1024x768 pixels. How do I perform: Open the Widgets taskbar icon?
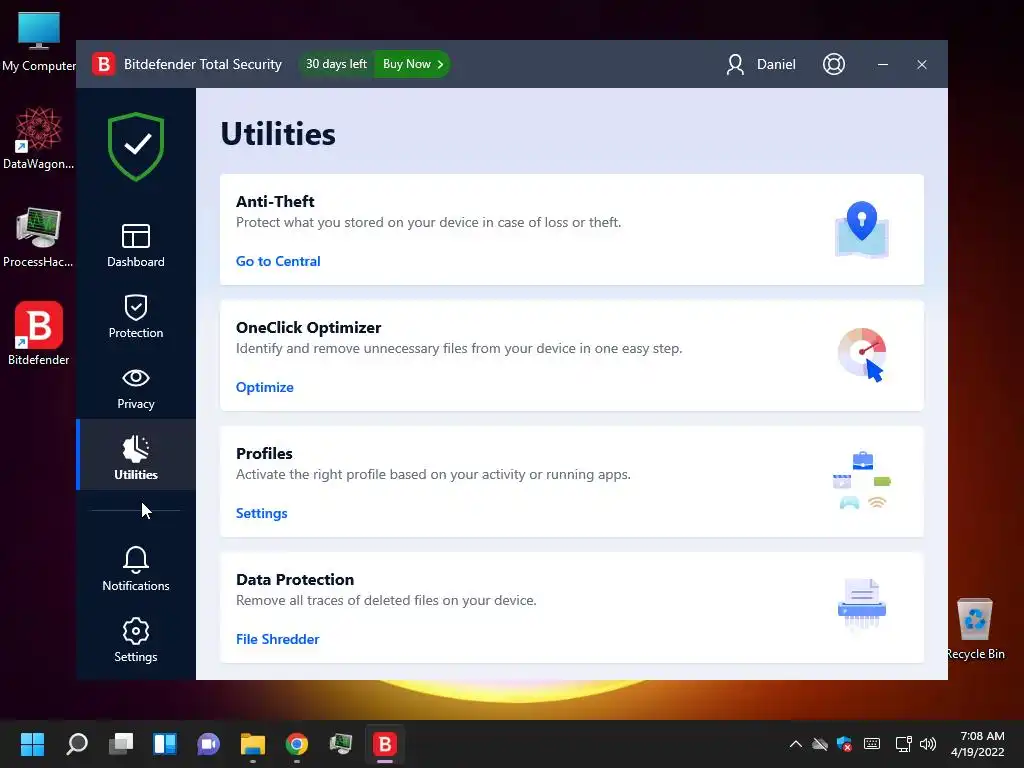[x=165, y=744]
